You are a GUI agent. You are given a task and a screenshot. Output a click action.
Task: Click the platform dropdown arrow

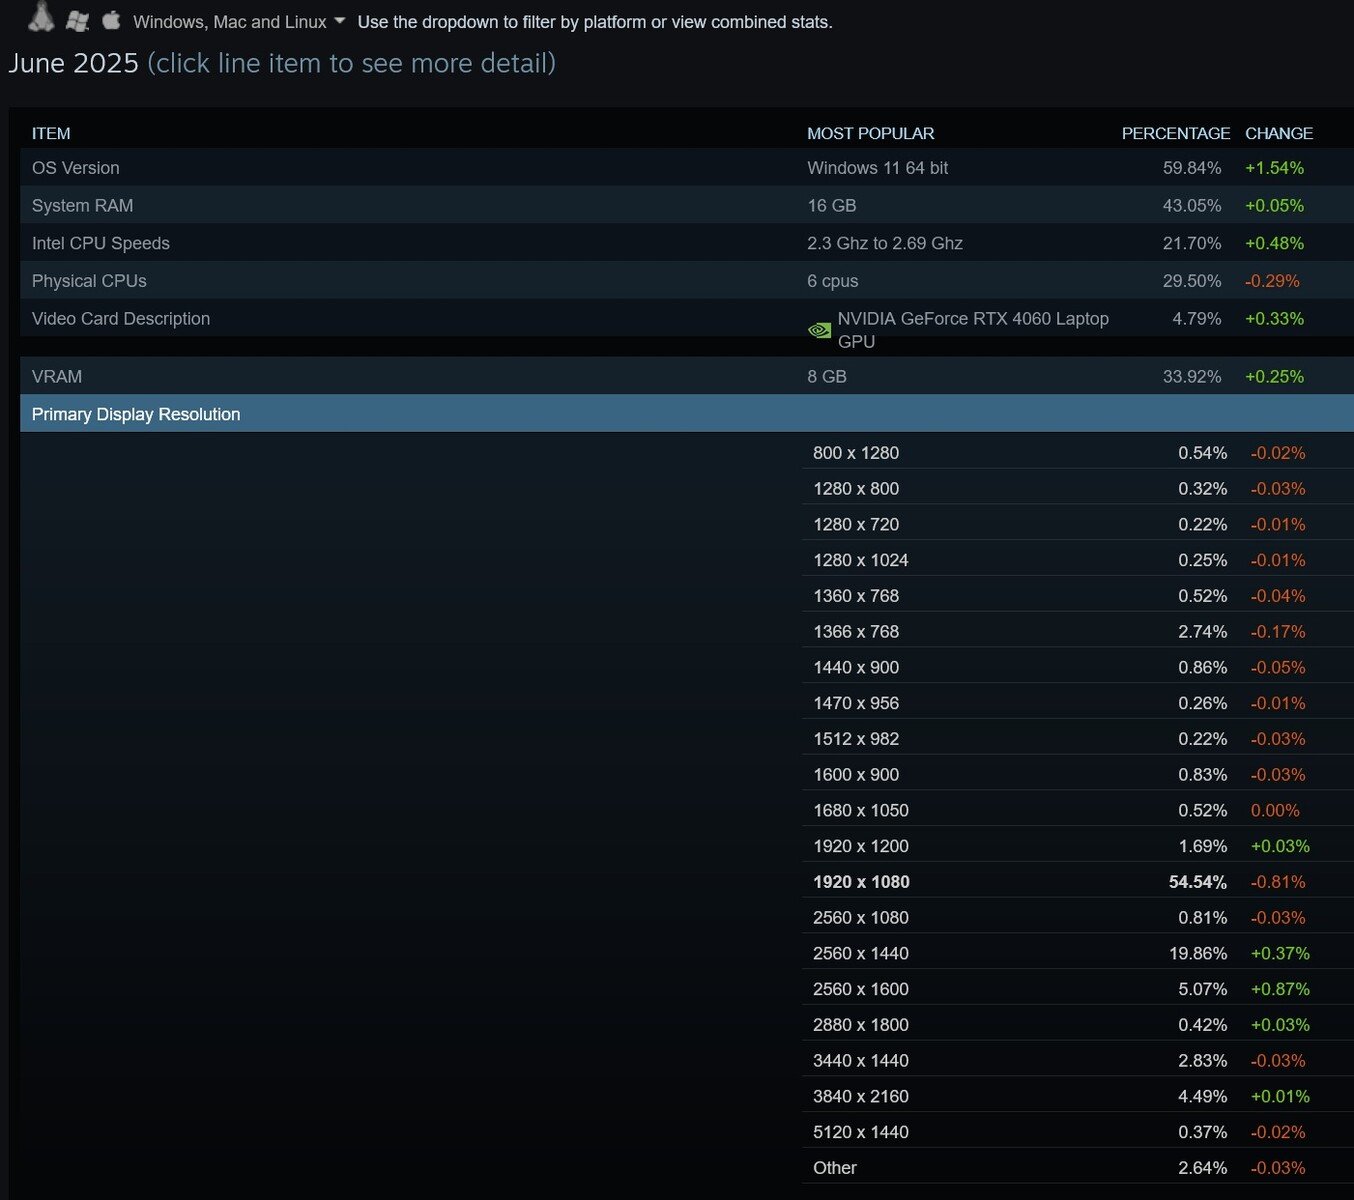pos(339,21)
